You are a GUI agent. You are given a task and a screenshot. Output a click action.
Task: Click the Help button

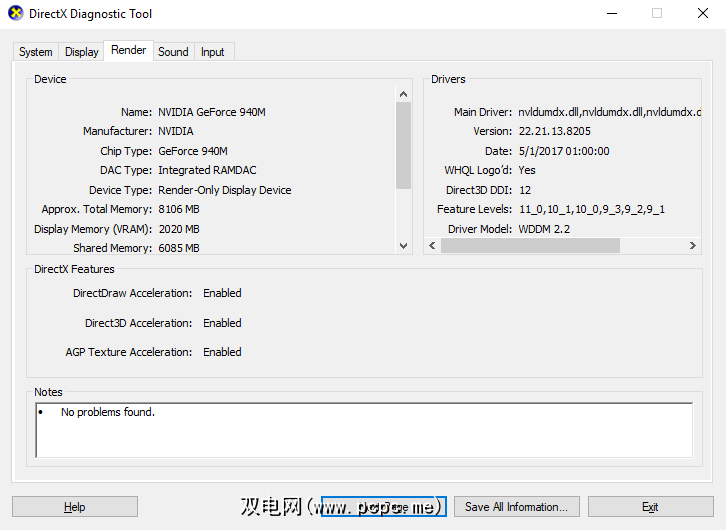coord(75,507)
